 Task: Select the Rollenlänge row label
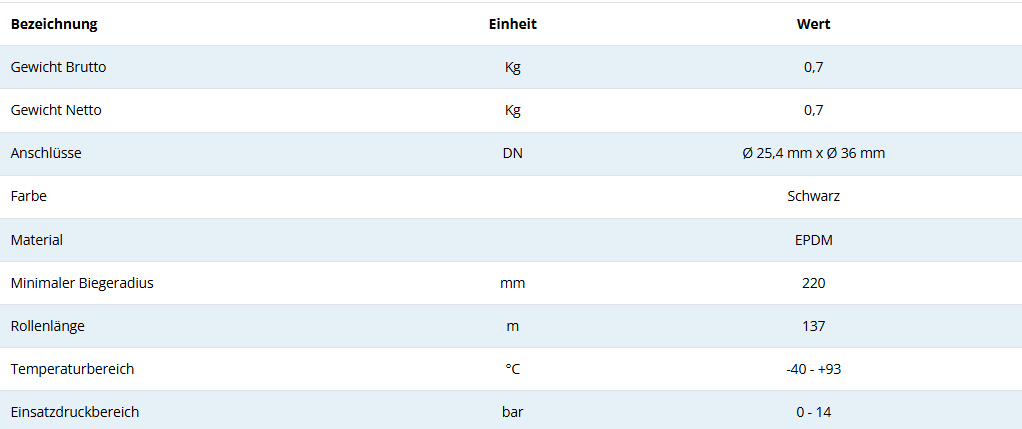pyautogui.click(x=49, y=326)
